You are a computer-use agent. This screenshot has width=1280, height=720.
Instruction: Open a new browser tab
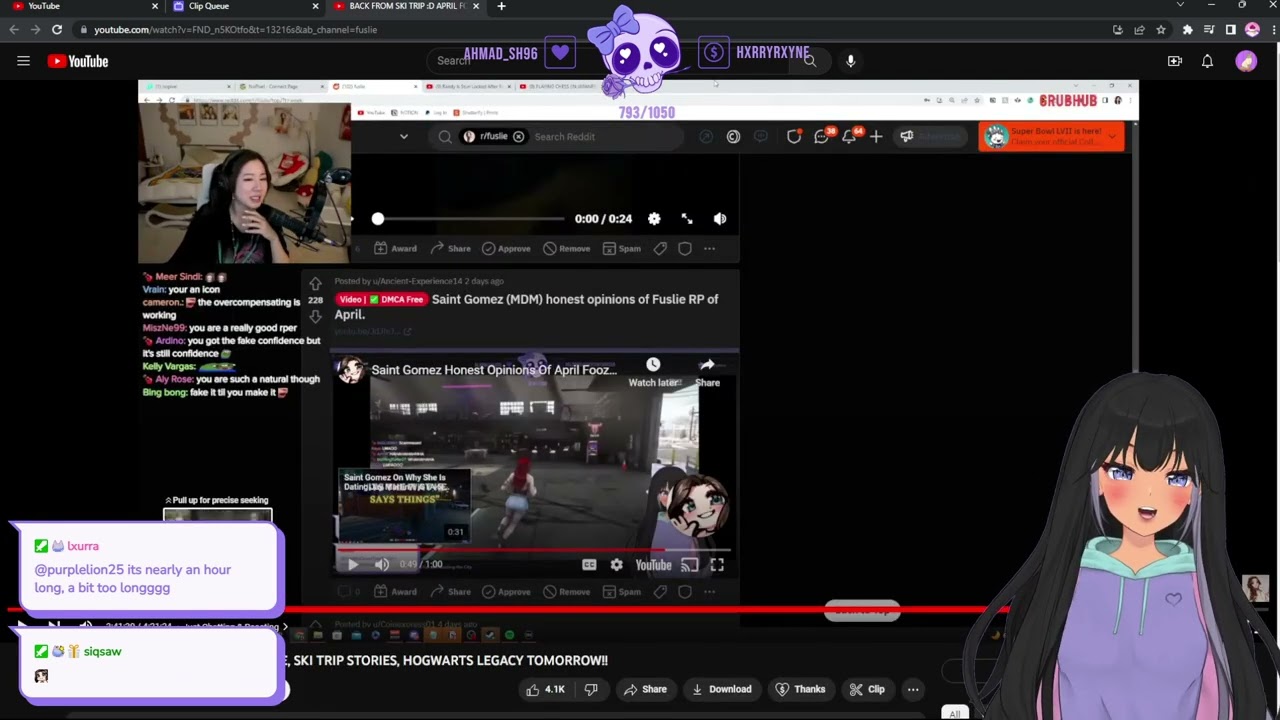(501, 6)
